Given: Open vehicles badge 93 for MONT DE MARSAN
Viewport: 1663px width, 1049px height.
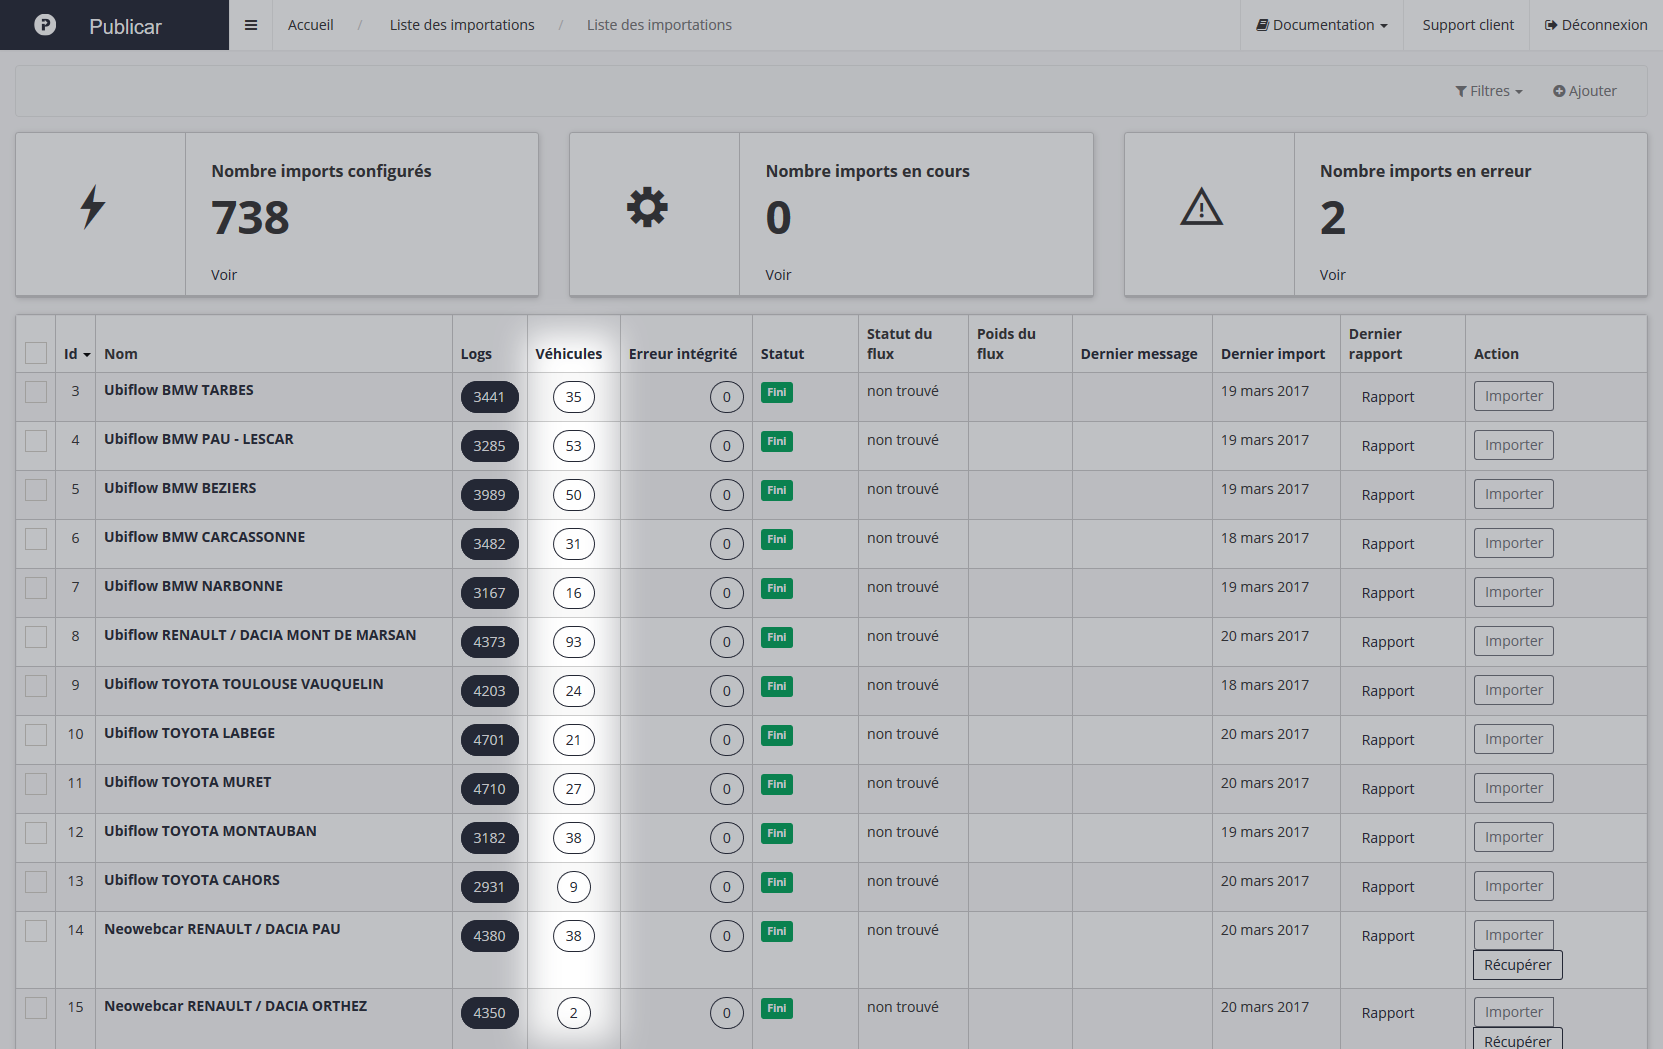Looking at the screenshot, I should click(574, 642).
